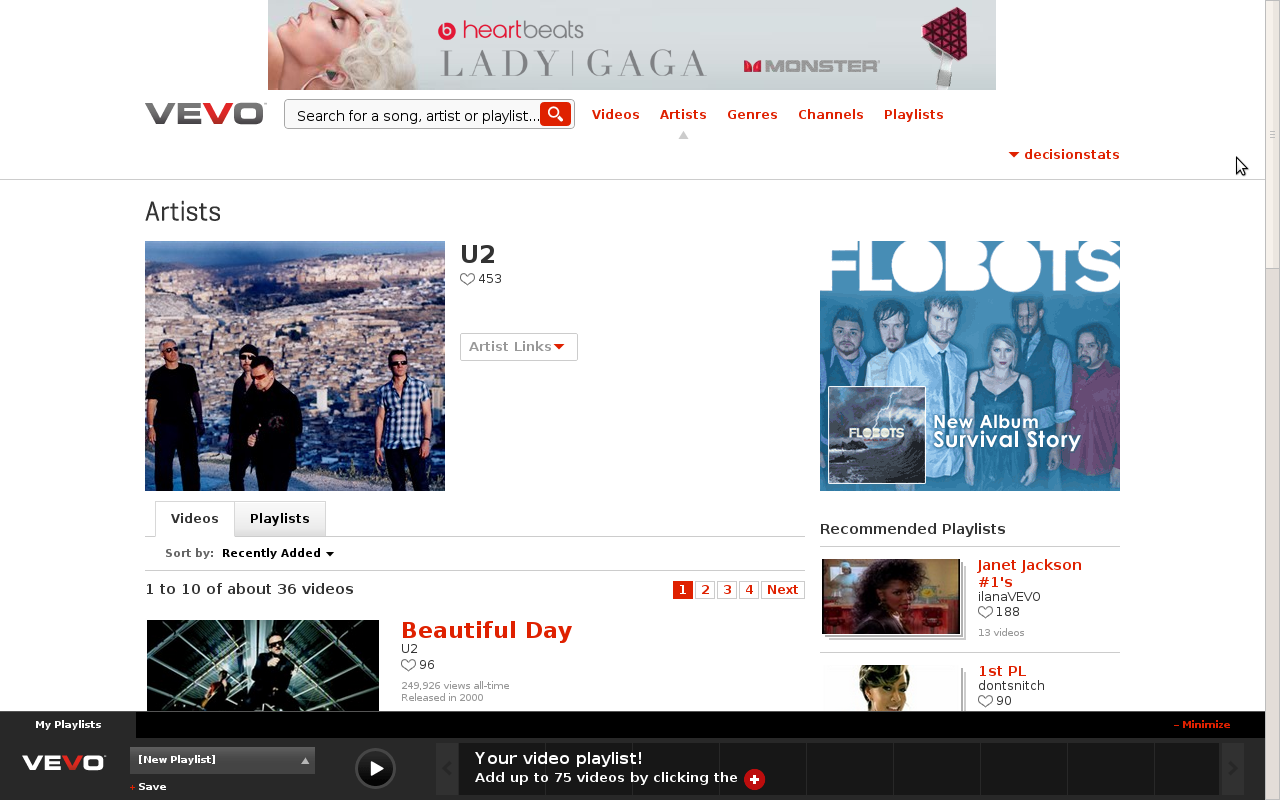Click the red search magnifier icon
Image resolution: width=1280 pixels, height=800 pixels.
coord(555,114)
